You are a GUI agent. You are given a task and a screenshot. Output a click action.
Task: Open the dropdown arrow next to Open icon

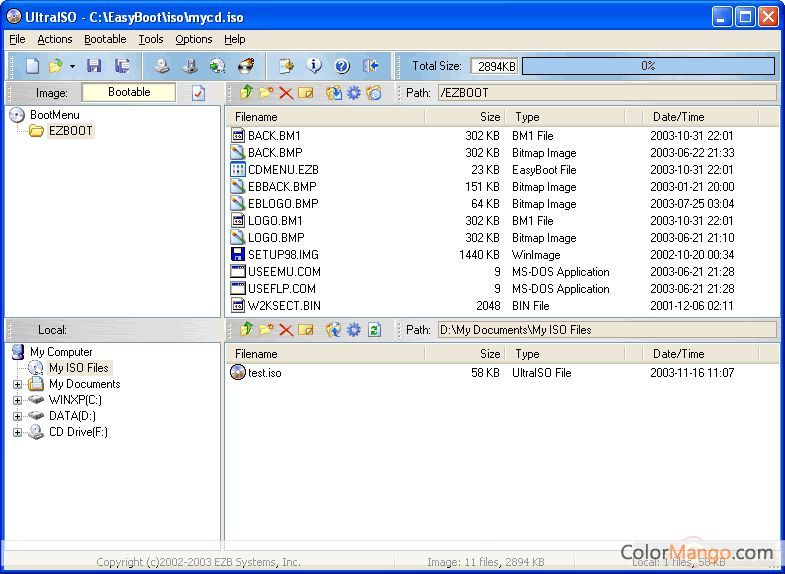pos(72,67)
